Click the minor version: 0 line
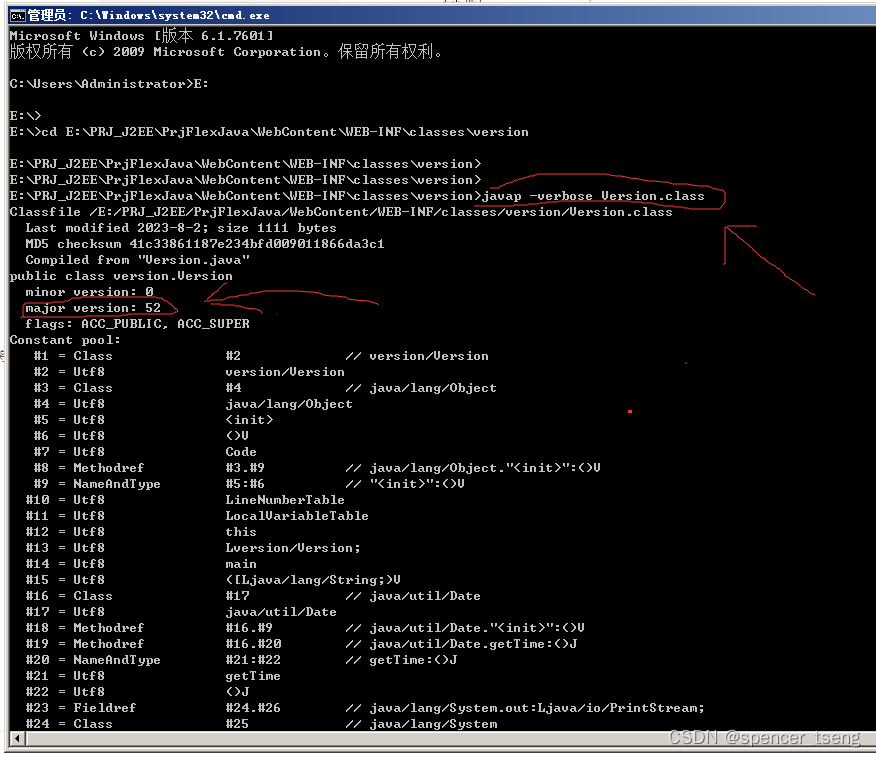Screen dimensions: 876x757 point(90,291)
